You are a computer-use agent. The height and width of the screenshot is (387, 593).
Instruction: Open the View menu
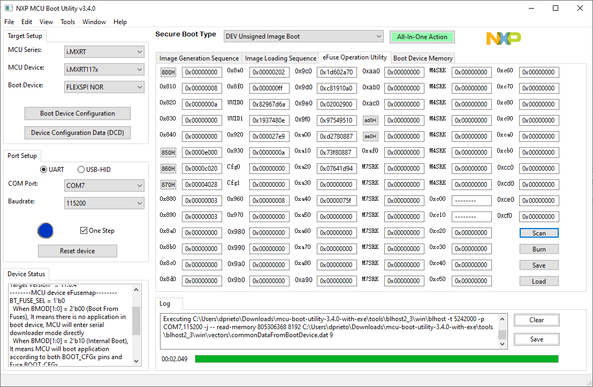click(x=46, y=22)
